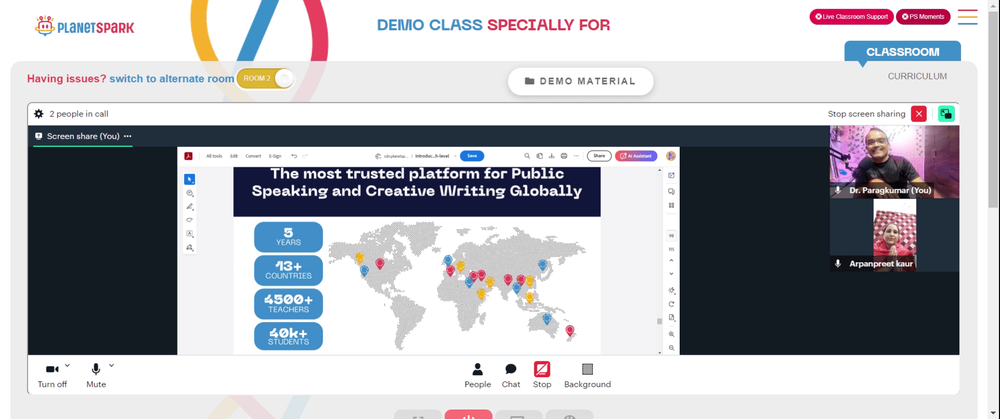Click the Share button in Acrobat
Image resolution: width=1000 pixels, height=419 pixels.
point(599,156)
